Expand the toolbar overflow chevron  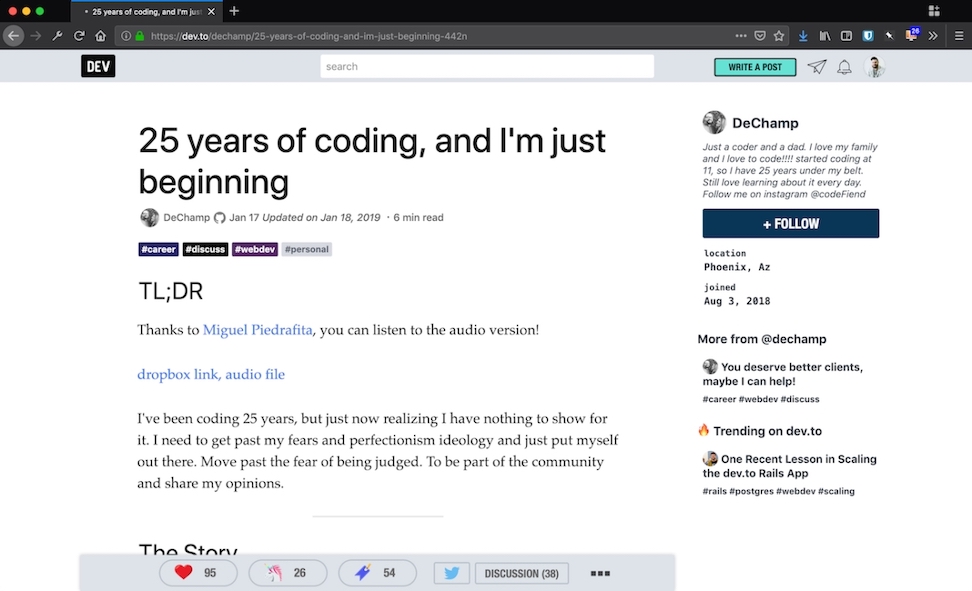coord(932,35)
